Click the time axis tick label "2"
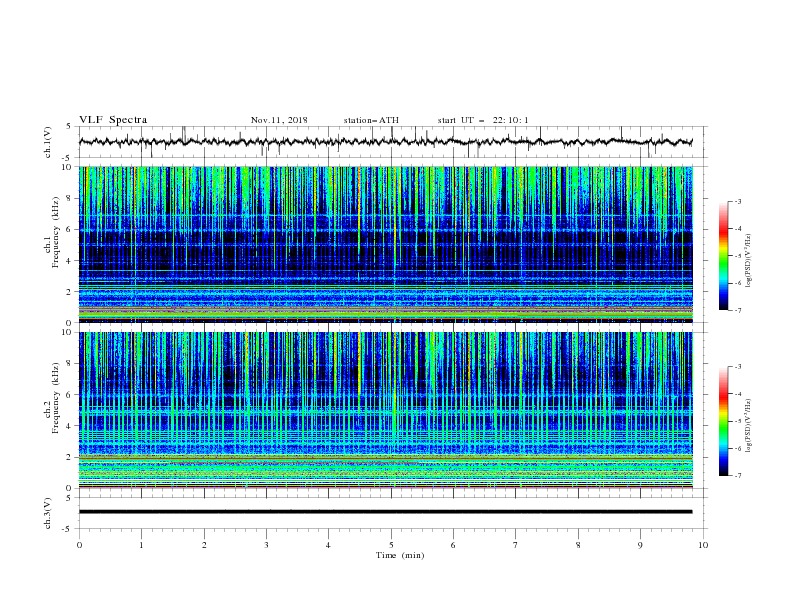Image resolution: width=792 pixels, height=612 pixels. (x=204, y=545)
